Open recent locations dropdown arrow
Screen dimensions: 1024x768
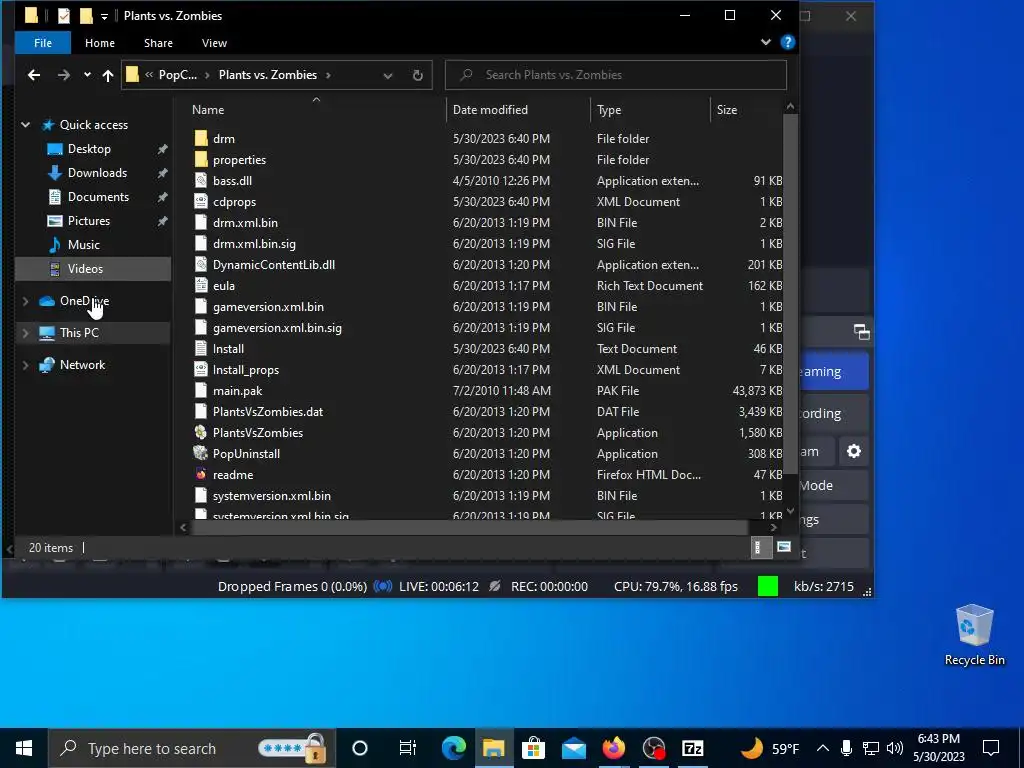(x=88, y=75)
